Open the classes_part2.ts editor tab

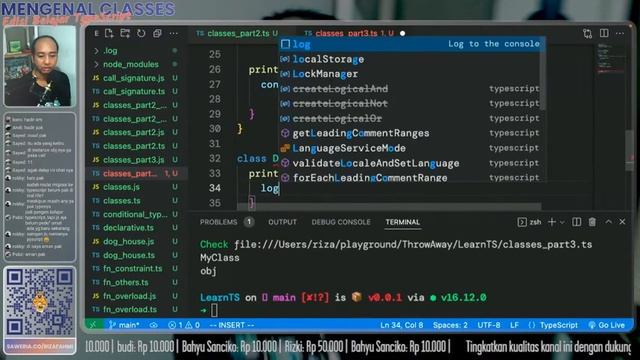point(237,33)
